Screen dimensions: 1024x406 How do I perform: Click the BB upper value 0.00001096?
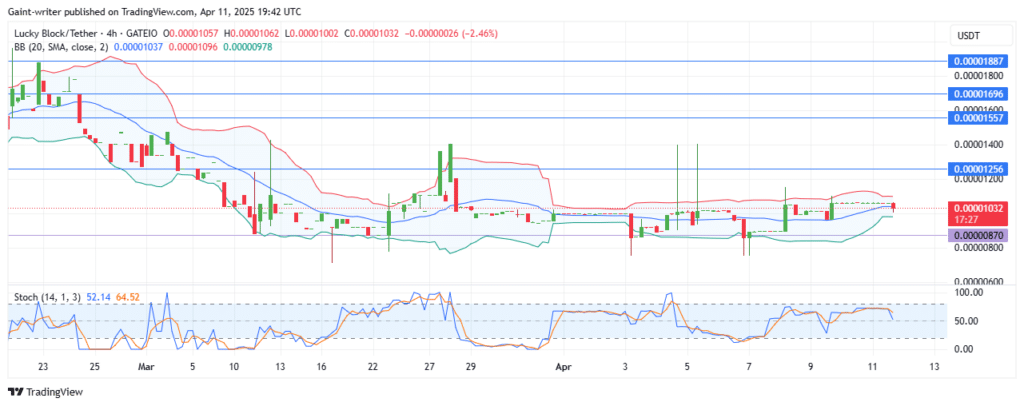point(193,47)
